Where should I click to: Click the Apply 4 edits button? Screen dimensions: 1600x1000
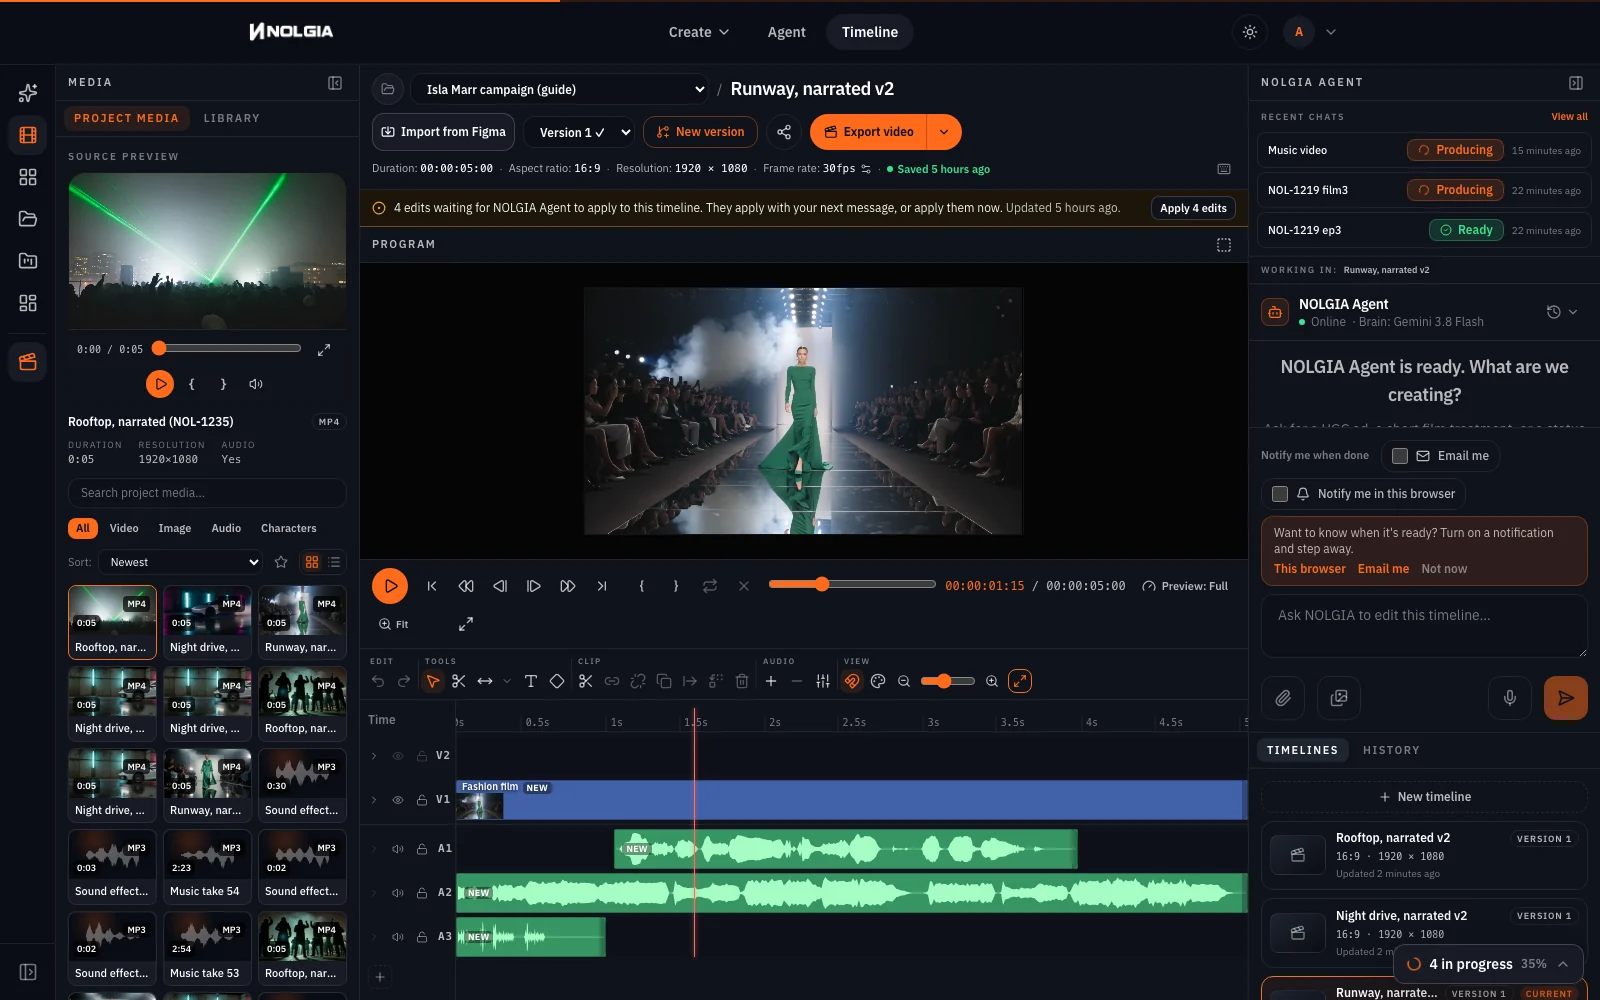[1193, 208]
